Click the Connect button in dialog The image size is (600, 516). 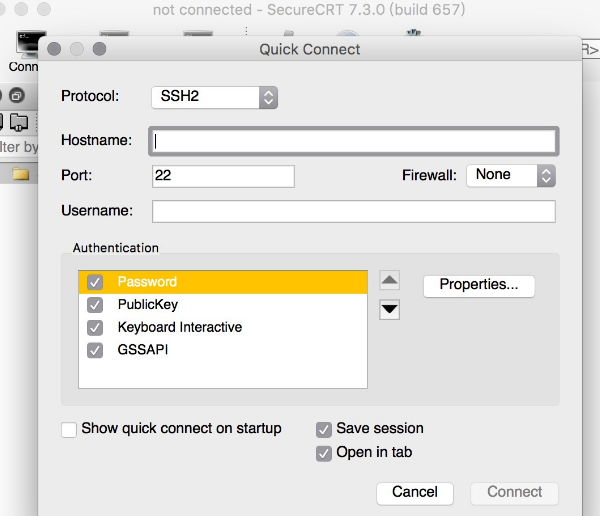[514, 492]
